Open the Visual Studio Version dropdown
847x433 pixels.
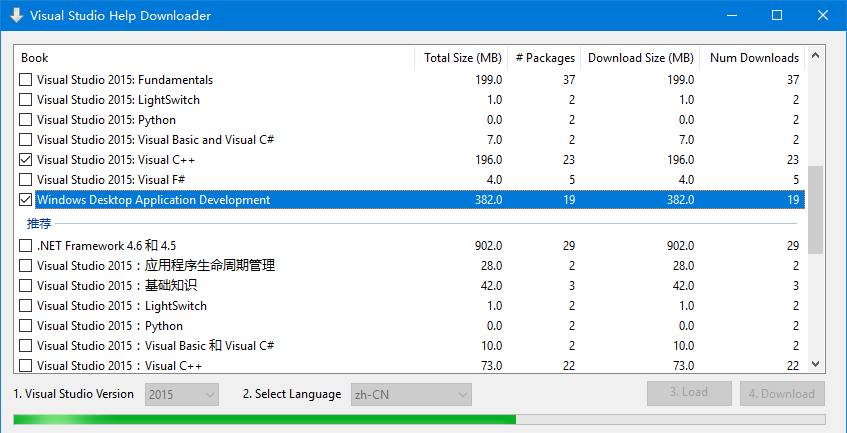click(182, 395)
